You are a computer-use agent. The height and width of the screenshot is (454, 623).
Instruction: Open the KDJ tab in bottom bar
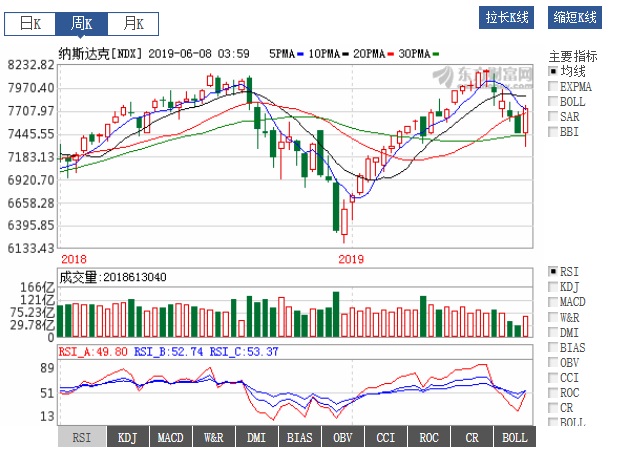[127, 437]
